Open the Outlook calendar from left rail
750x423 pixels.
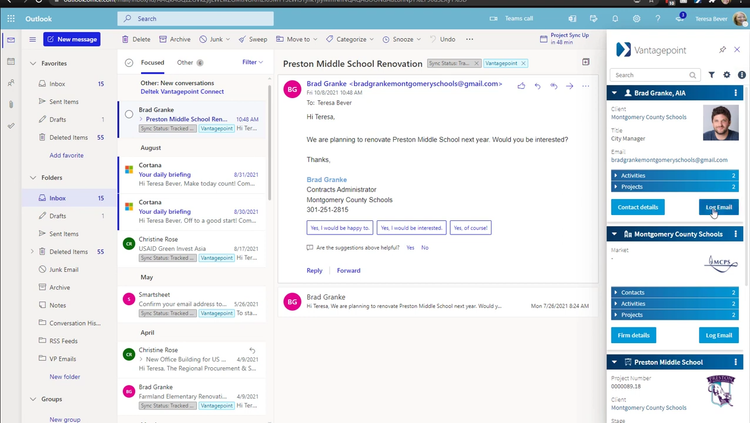(11, 62)
